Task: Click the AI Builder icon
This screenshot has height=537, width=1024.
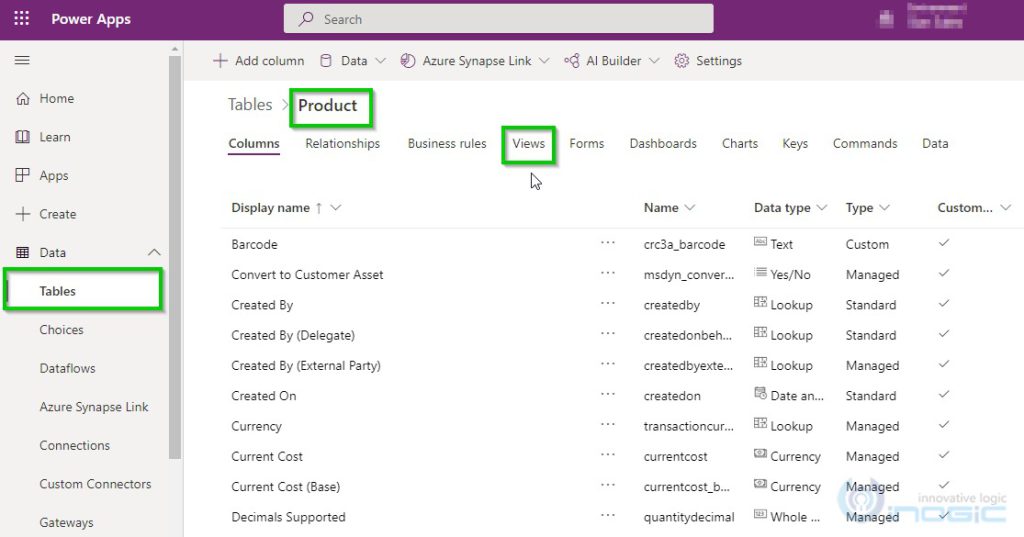Action: coord(572,61)
